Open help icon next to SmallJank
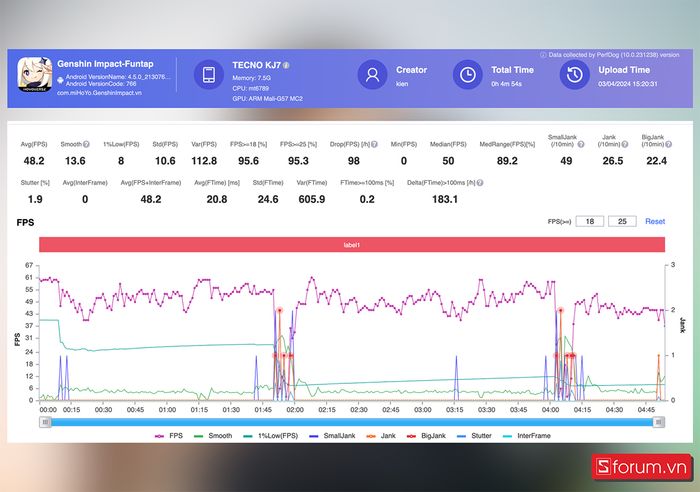Viewport: 700px width, 492px height. tap(580, 144)
